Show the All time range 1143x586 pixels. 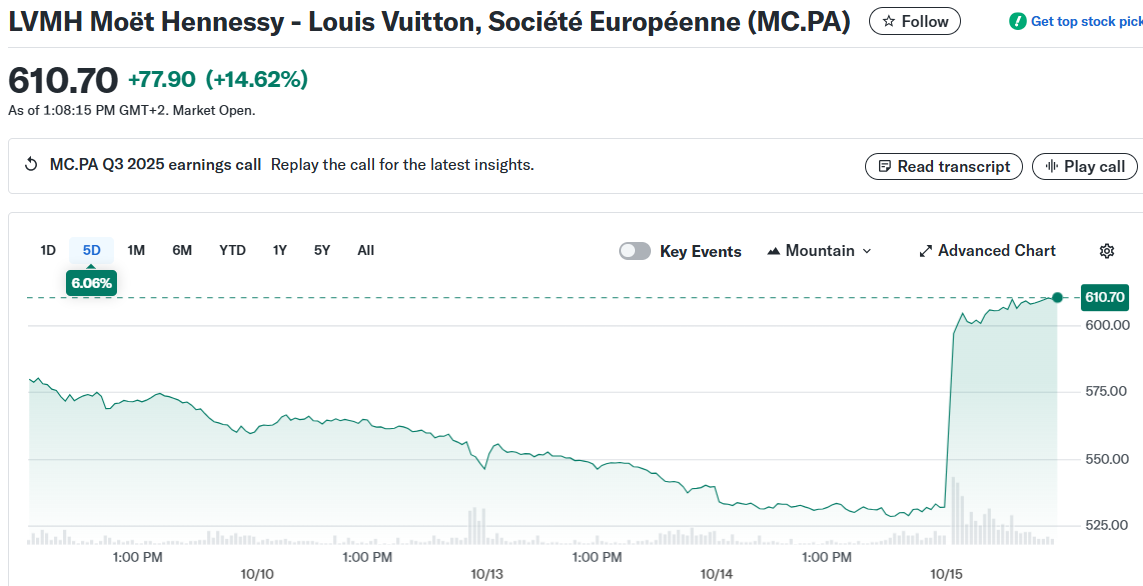pyautogui.click(x=366, y=250)
